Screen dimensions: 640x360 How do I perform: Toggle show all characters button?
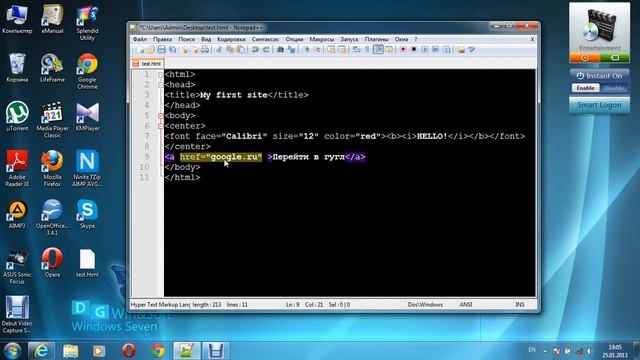click(x=367, y=50)
